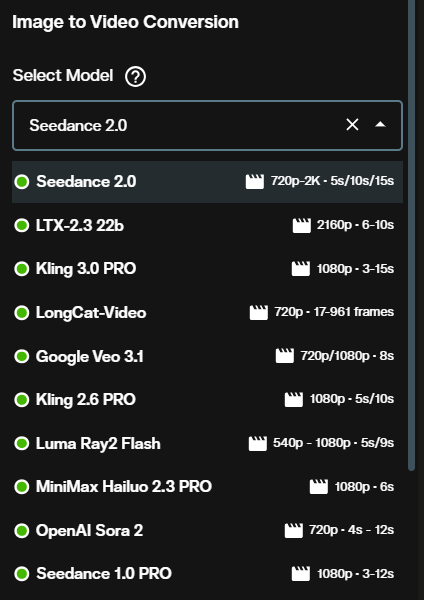
Task: Click the '720p/1080p · 8s' spec text
Action: click(x=347, y=356)
